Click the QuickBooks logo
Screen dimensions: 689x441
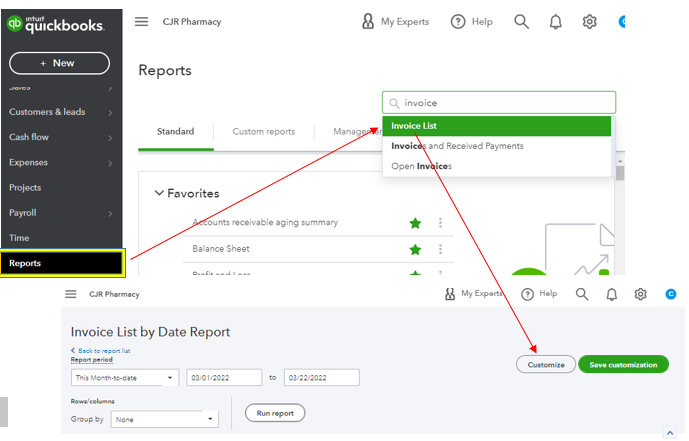(x=55, y=25)
